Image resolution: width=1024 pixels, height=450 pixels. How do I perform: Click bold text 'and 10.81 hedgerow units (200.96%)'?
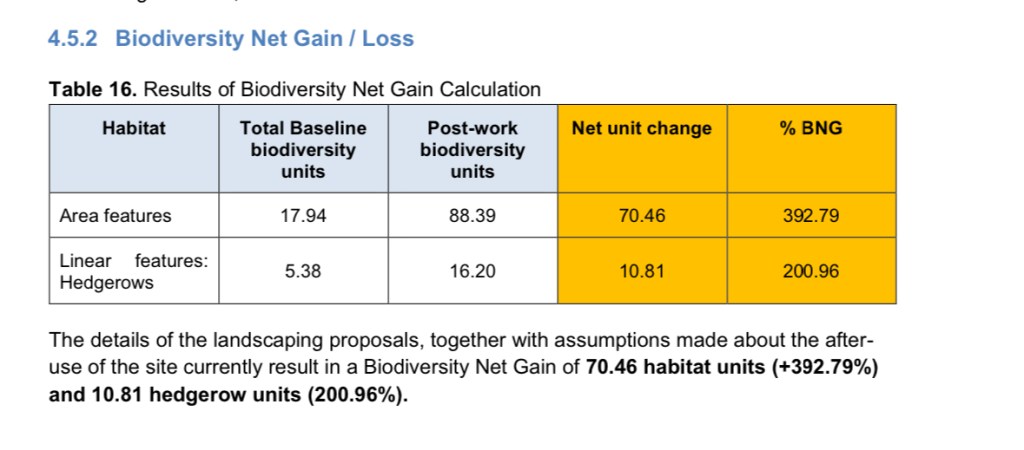tap(229, 393)
